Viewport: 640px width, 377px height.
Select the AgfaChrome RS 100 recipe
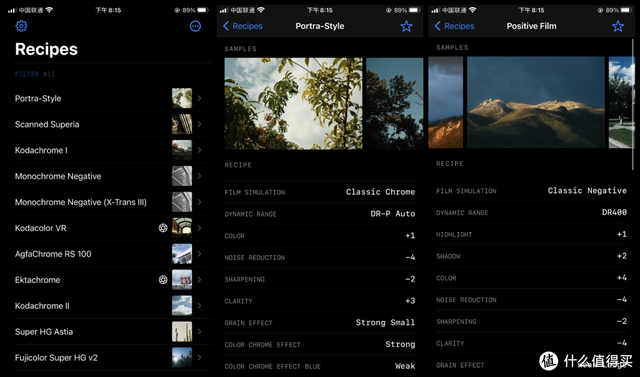tap(112, 254)
